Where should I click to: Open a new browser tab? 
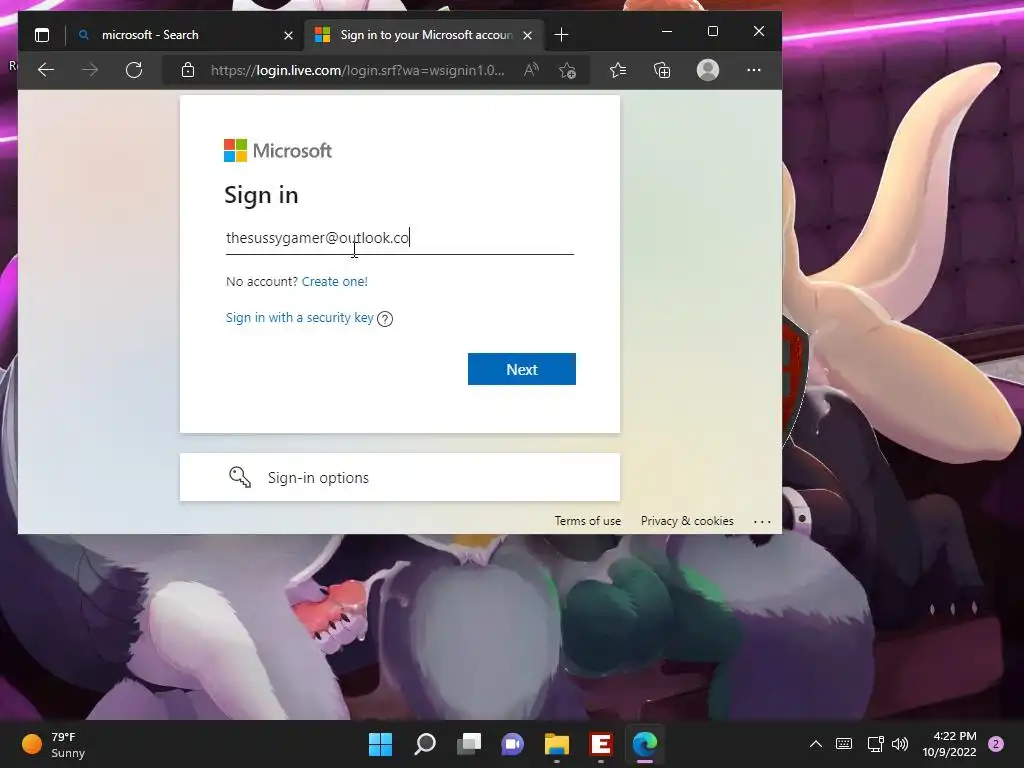coord(561,35)
